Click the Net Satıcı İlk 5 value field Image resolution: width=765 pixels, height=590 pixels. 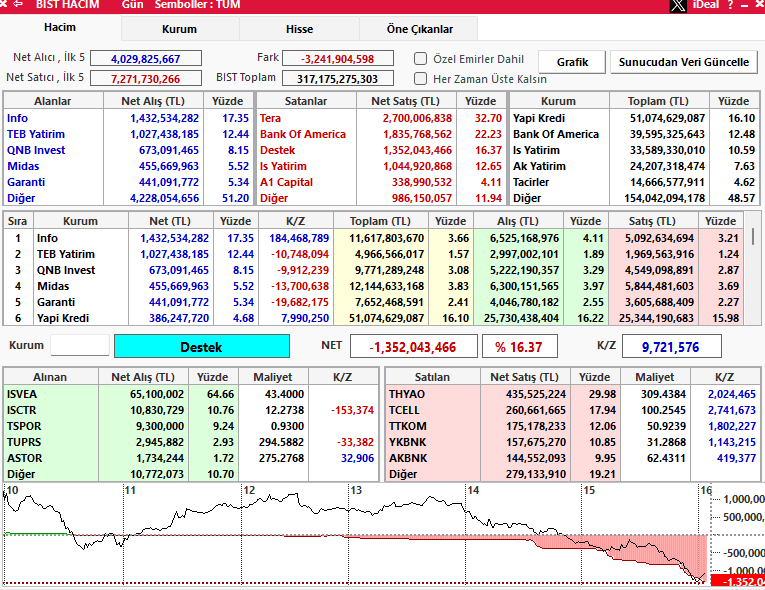(146, 79)
